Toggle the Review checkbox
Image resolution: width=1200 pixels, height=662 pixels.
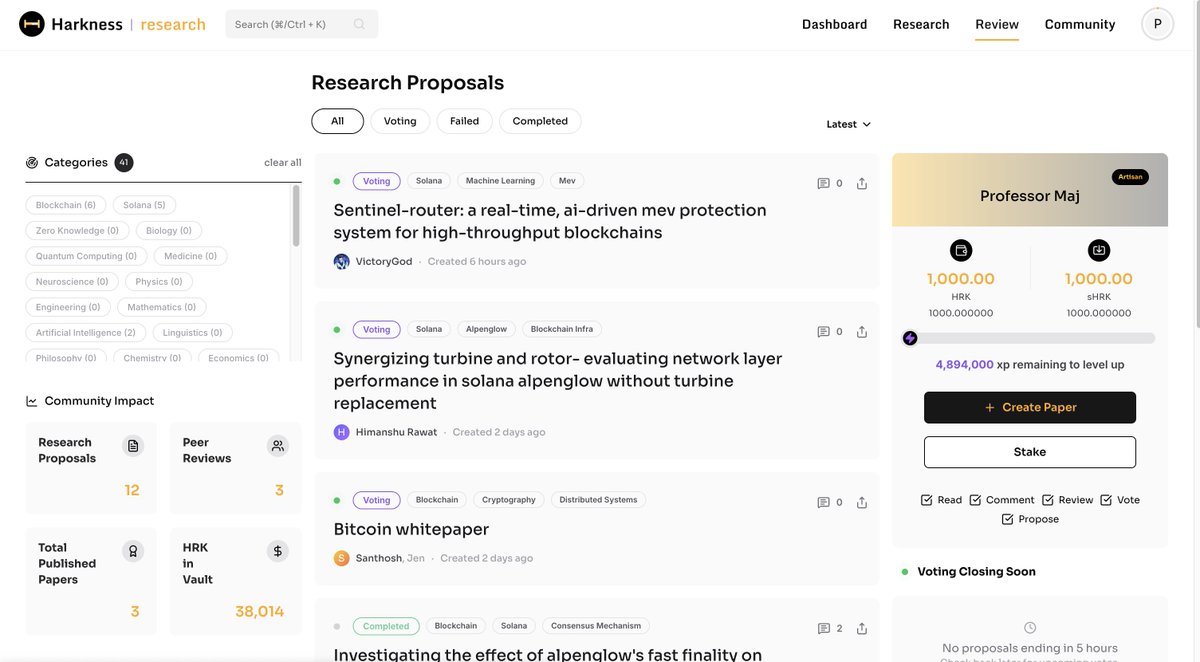point(1048,500)
